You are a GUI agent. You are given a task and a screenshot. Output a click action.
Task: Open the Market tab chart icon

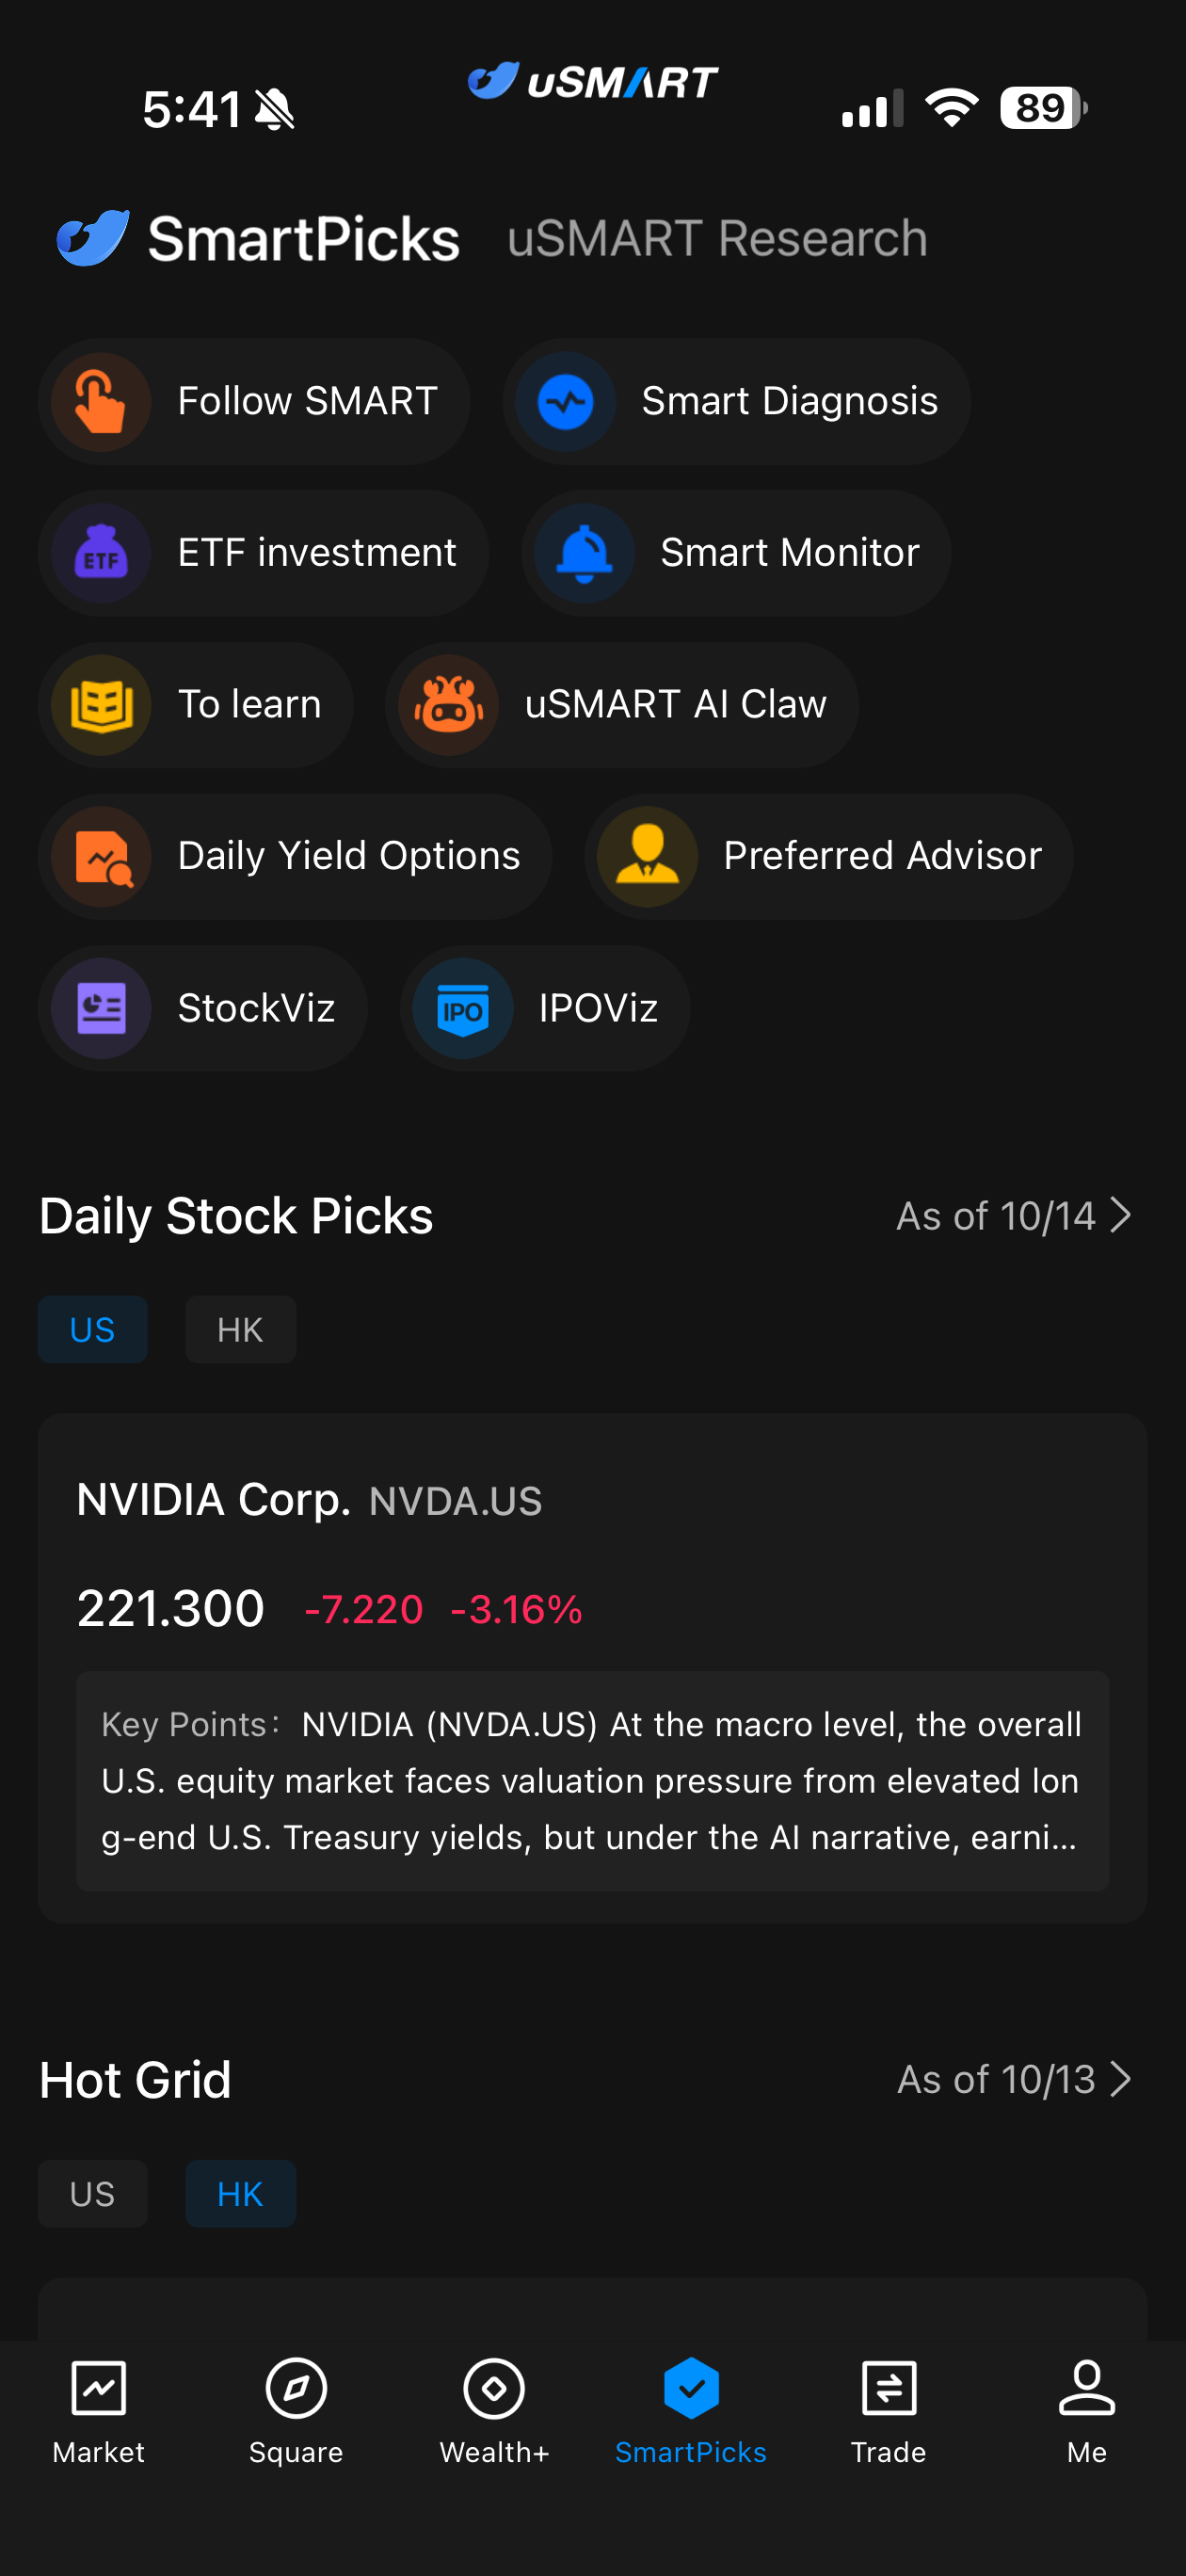click(99, 2389)
